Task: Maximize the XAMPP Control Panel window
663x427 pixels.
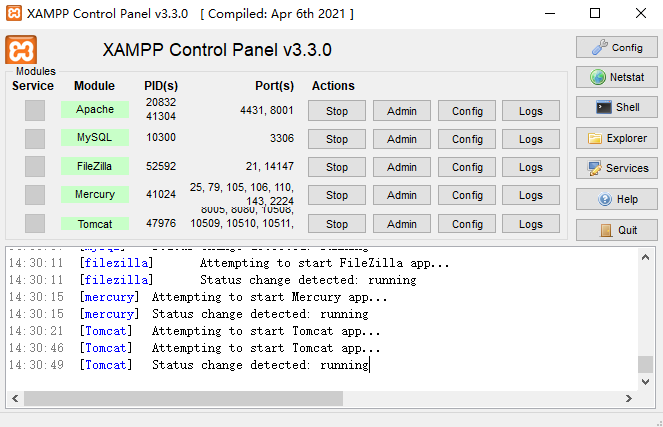Action: coord(595,14)
